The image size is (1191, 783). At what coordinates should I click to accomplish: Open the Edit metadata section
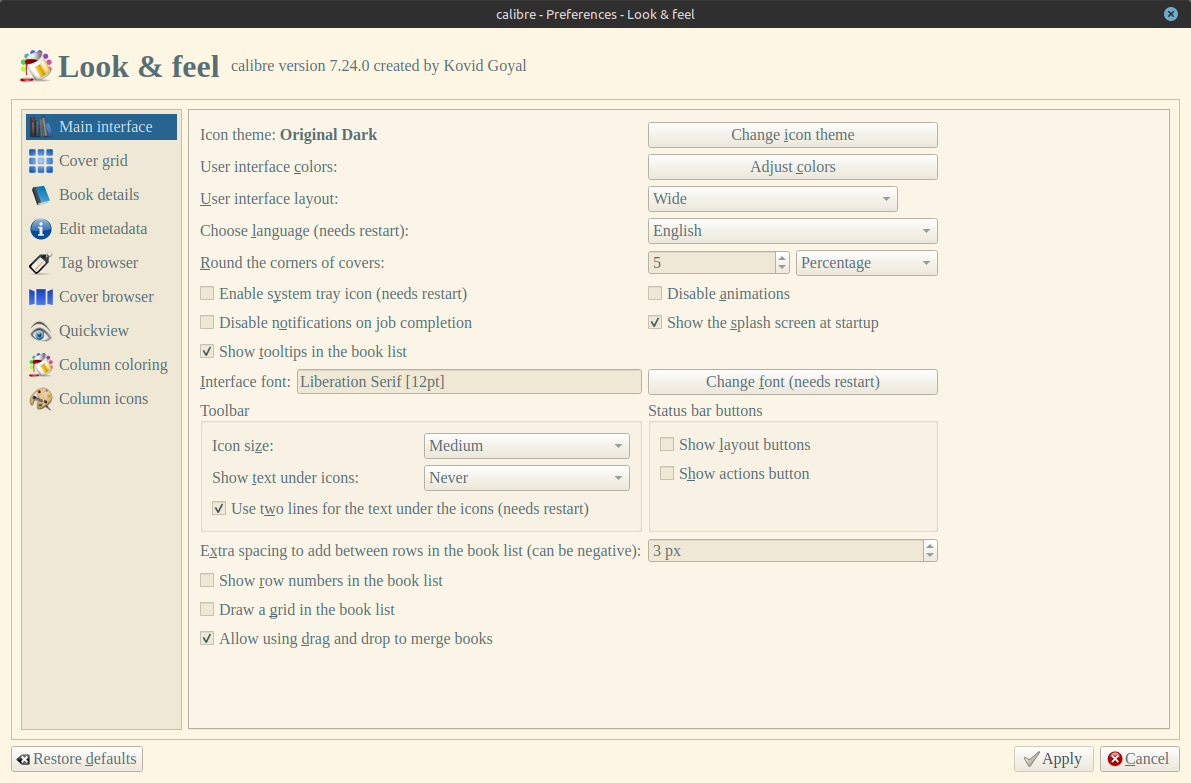[102, 229]
